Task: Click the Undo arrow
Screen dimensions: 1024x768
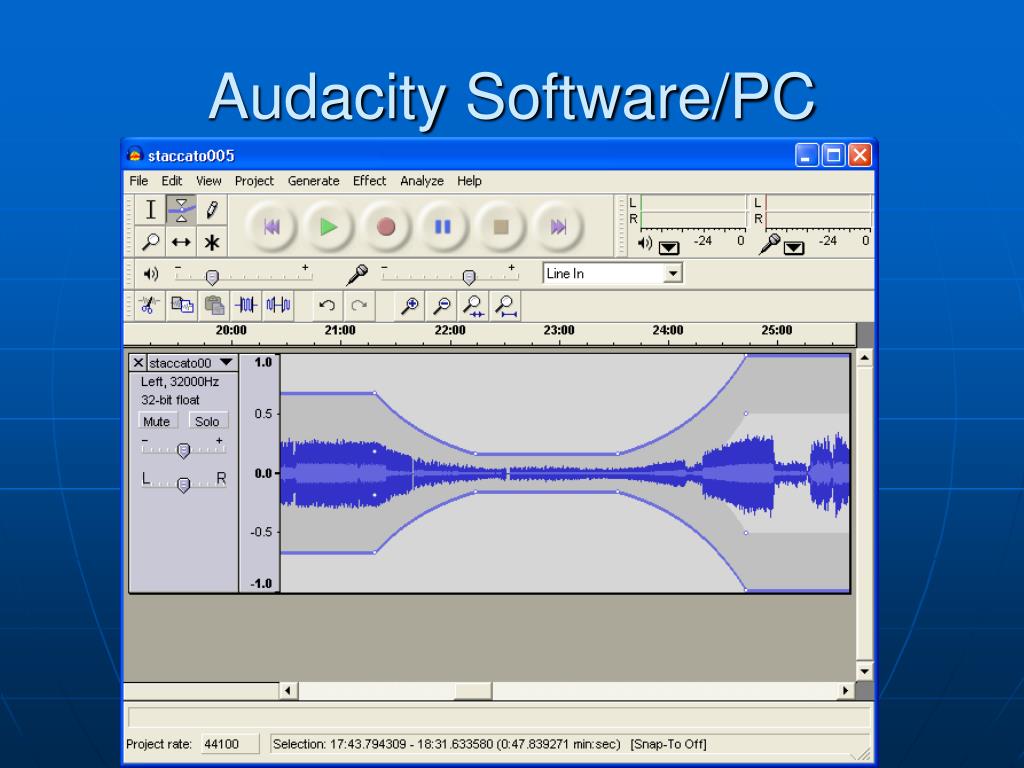Action: (327, 305)
